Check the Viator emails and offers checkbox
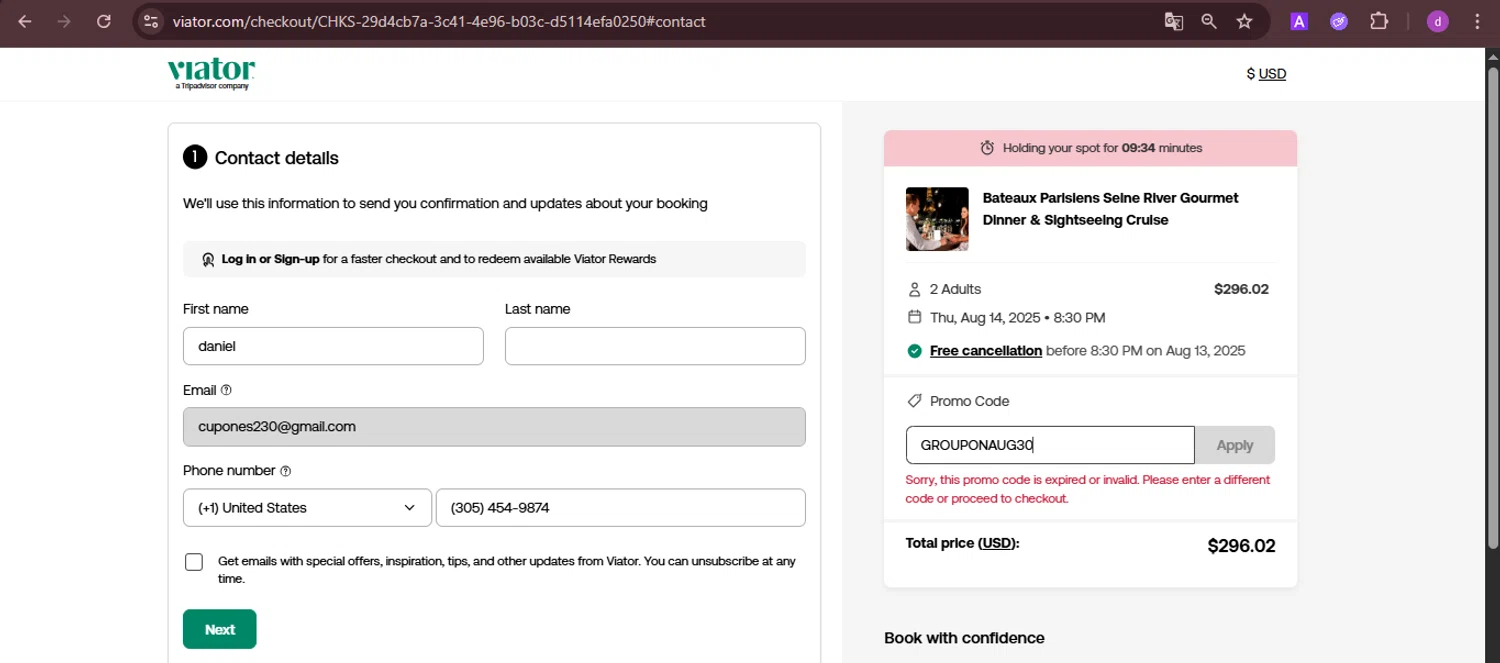Screen dimensions: 1500x663 pyautogui.click(x=194, y=562)
